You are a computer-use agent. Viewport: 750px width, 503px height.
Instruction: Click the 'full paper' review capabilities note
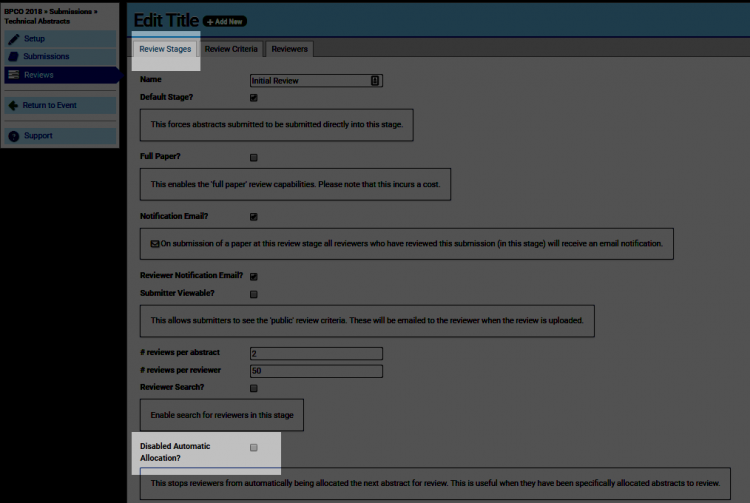pyautogui.click(x=296, y=184)
